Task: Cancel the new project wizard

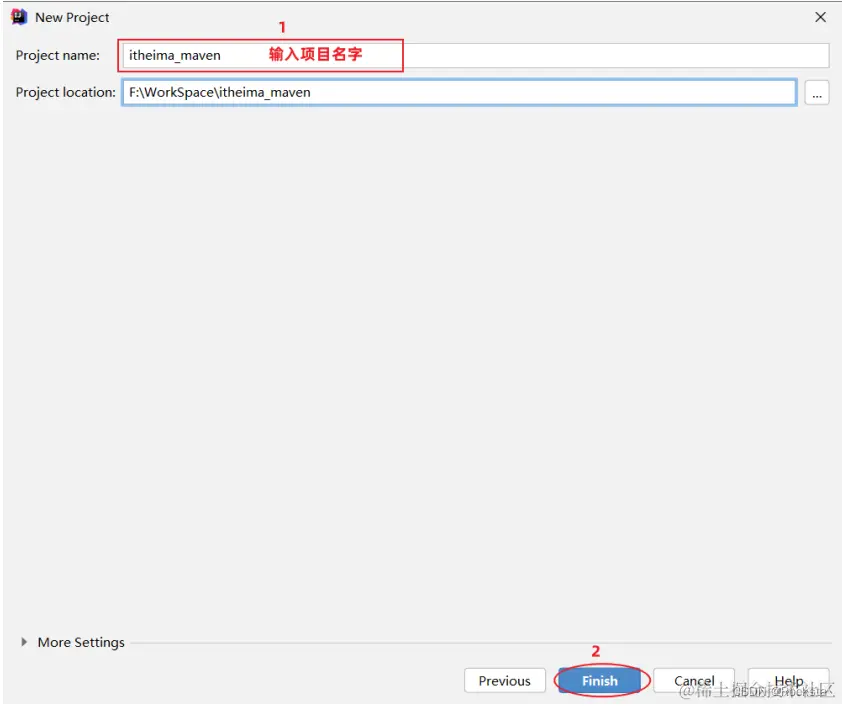Action: tap(694, 681)
